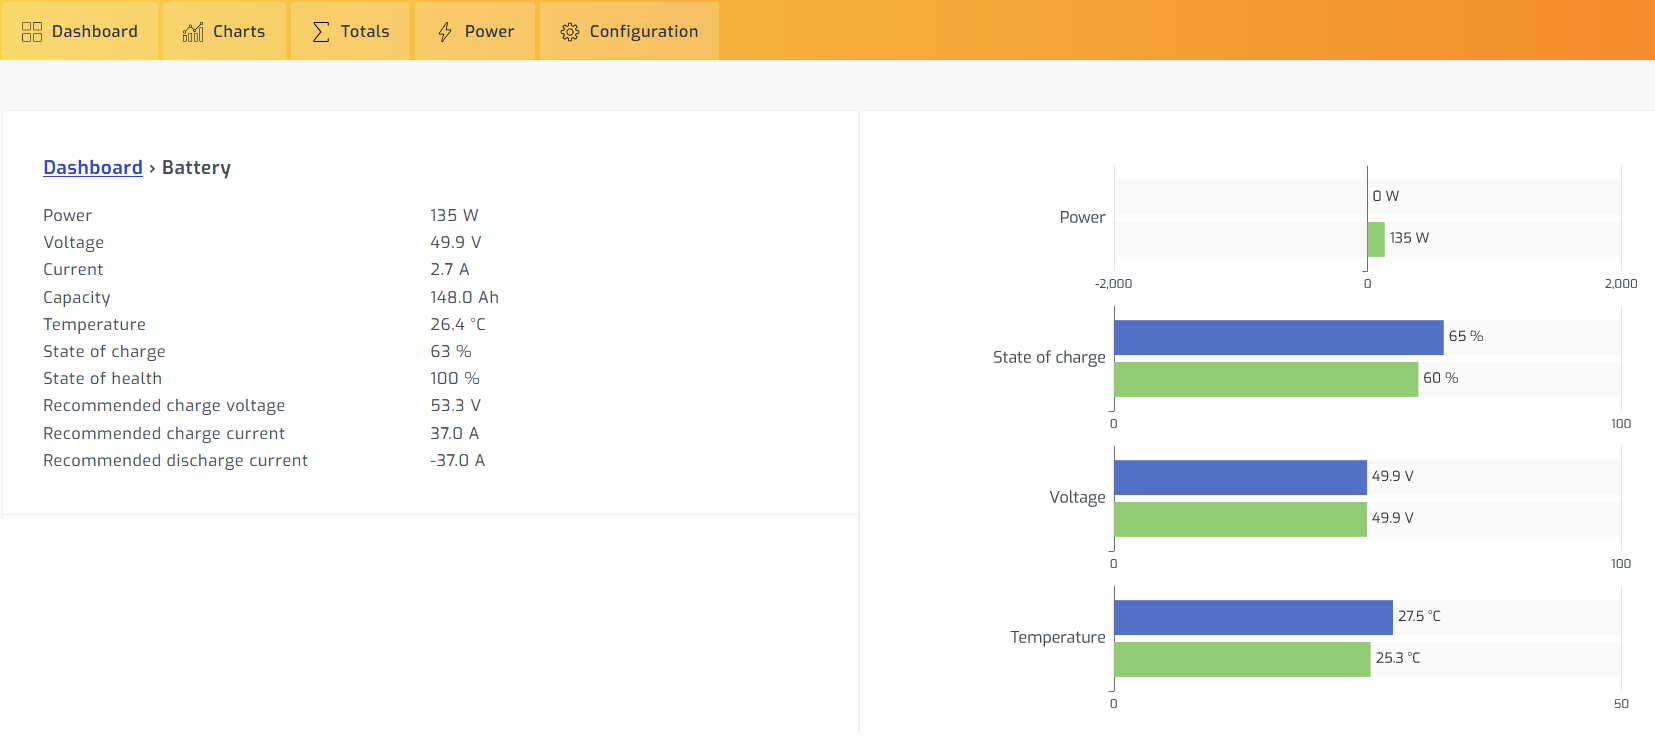Click the blue 65 % charge bar
The height and width of the screenshot is (740, 1655).
pos(1278,337)
